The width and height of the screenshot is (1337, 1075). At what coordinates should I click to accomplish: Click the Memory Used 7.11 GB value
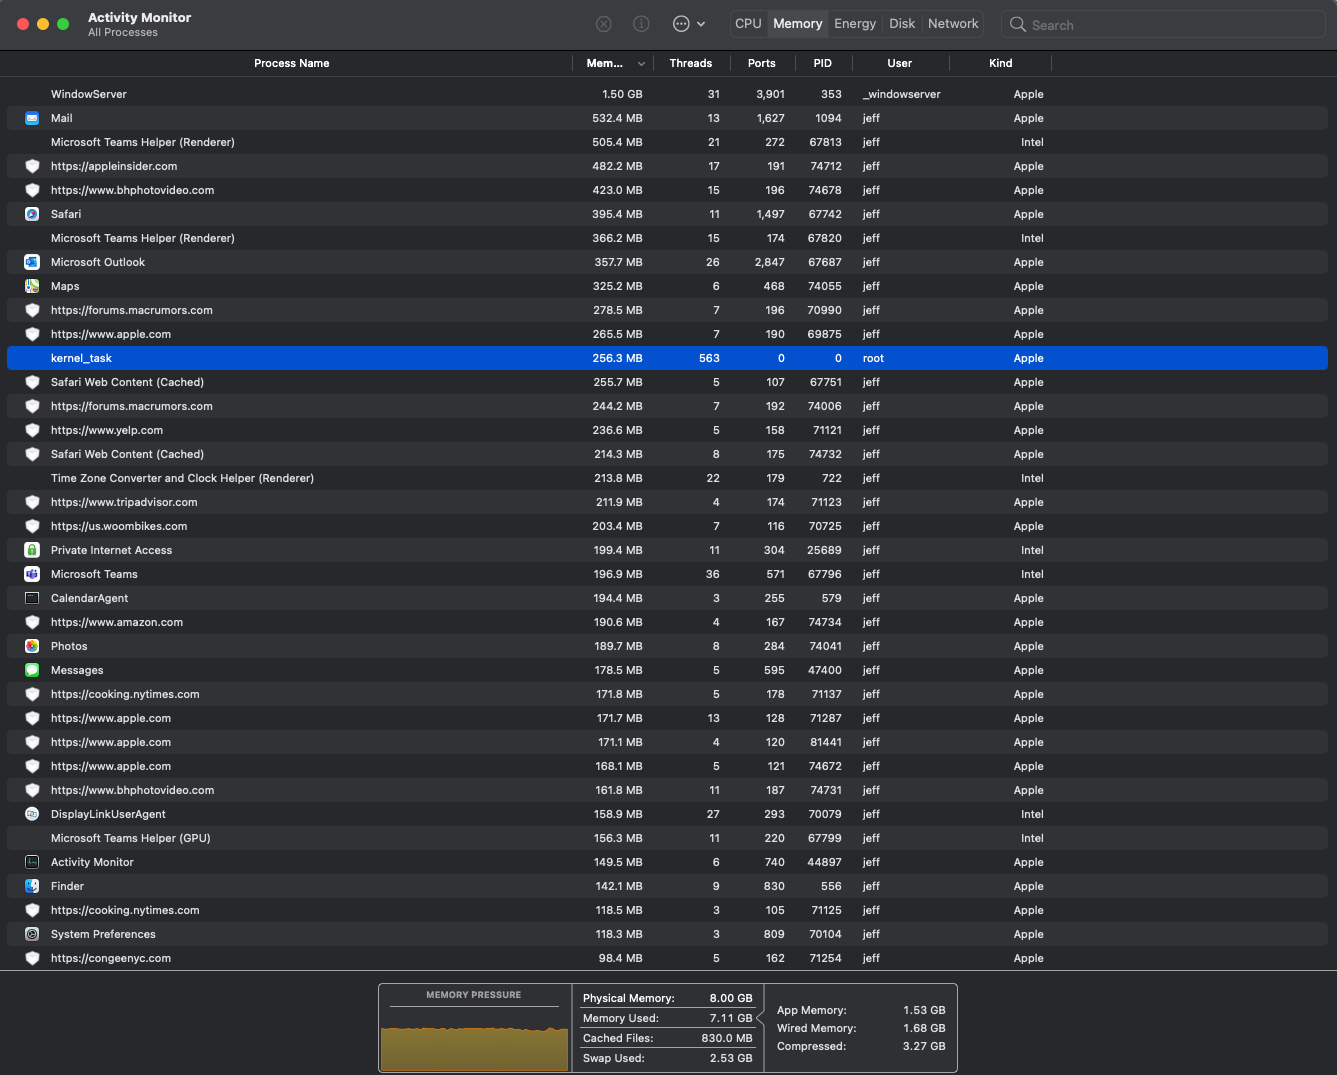point(731,1018)
